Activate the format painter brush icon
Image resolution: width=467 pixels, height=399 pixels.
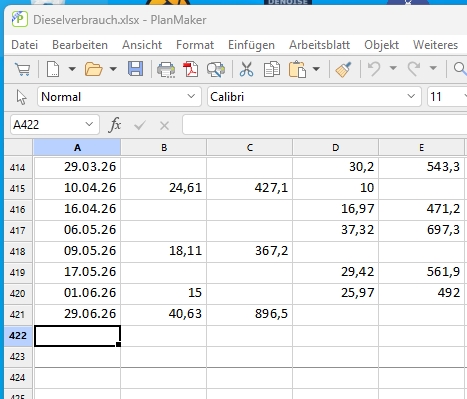[343, 69]
